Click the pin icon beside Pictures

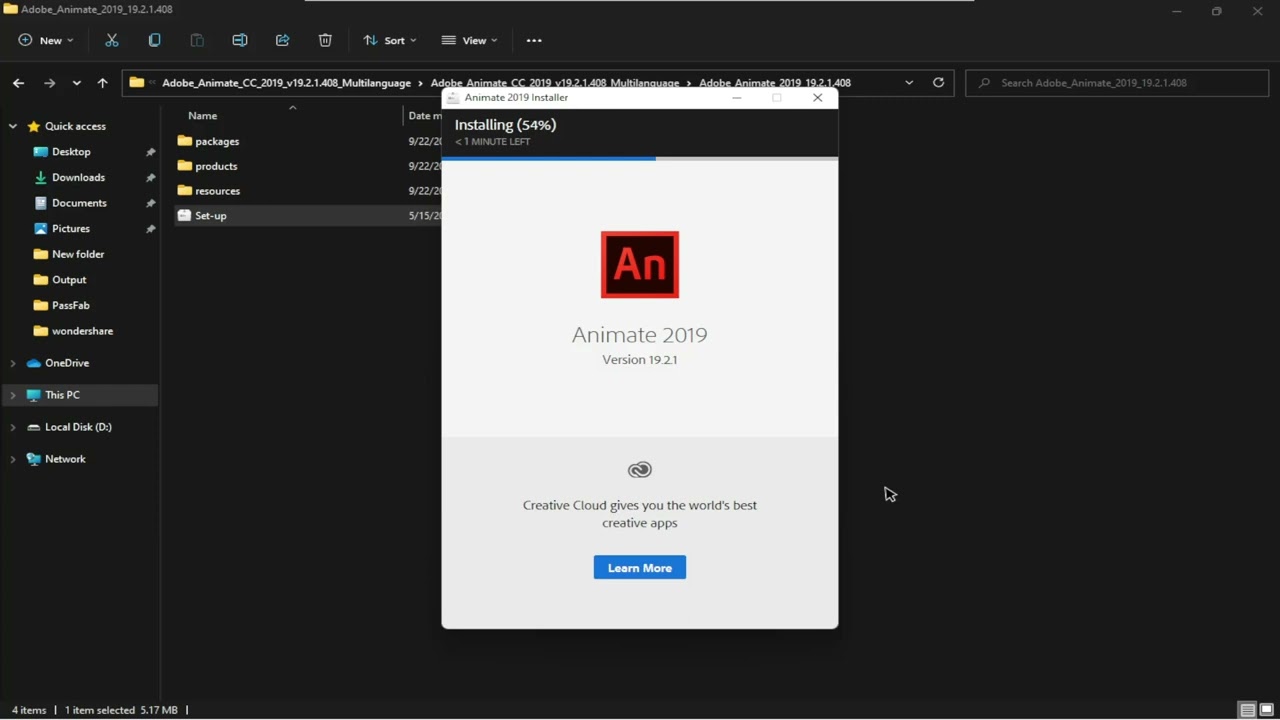click(150, 229)
